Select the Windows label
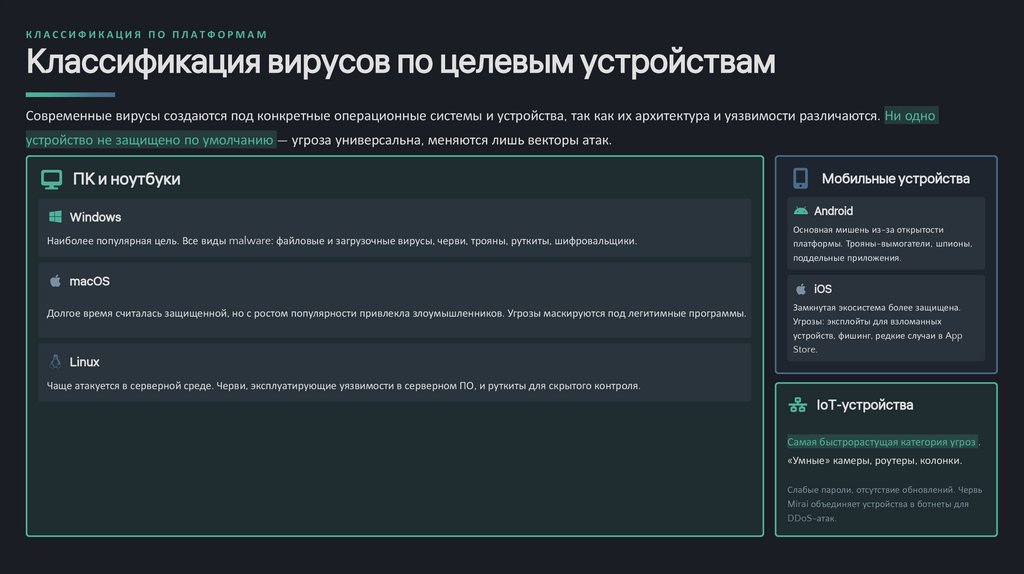This screenshot has width=1024, height=574. 95,217
